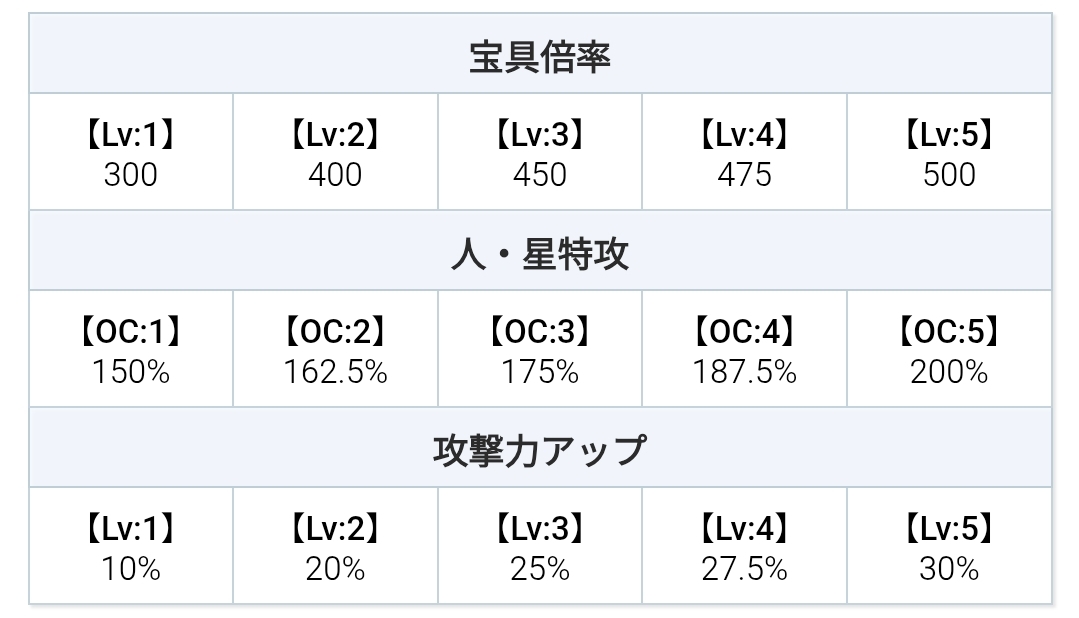Image resolution: width=1079 pixels, height=618 pixels.
Task: Click the OC:4 cell showing 187.5%
Action: [x=744, y=351]
